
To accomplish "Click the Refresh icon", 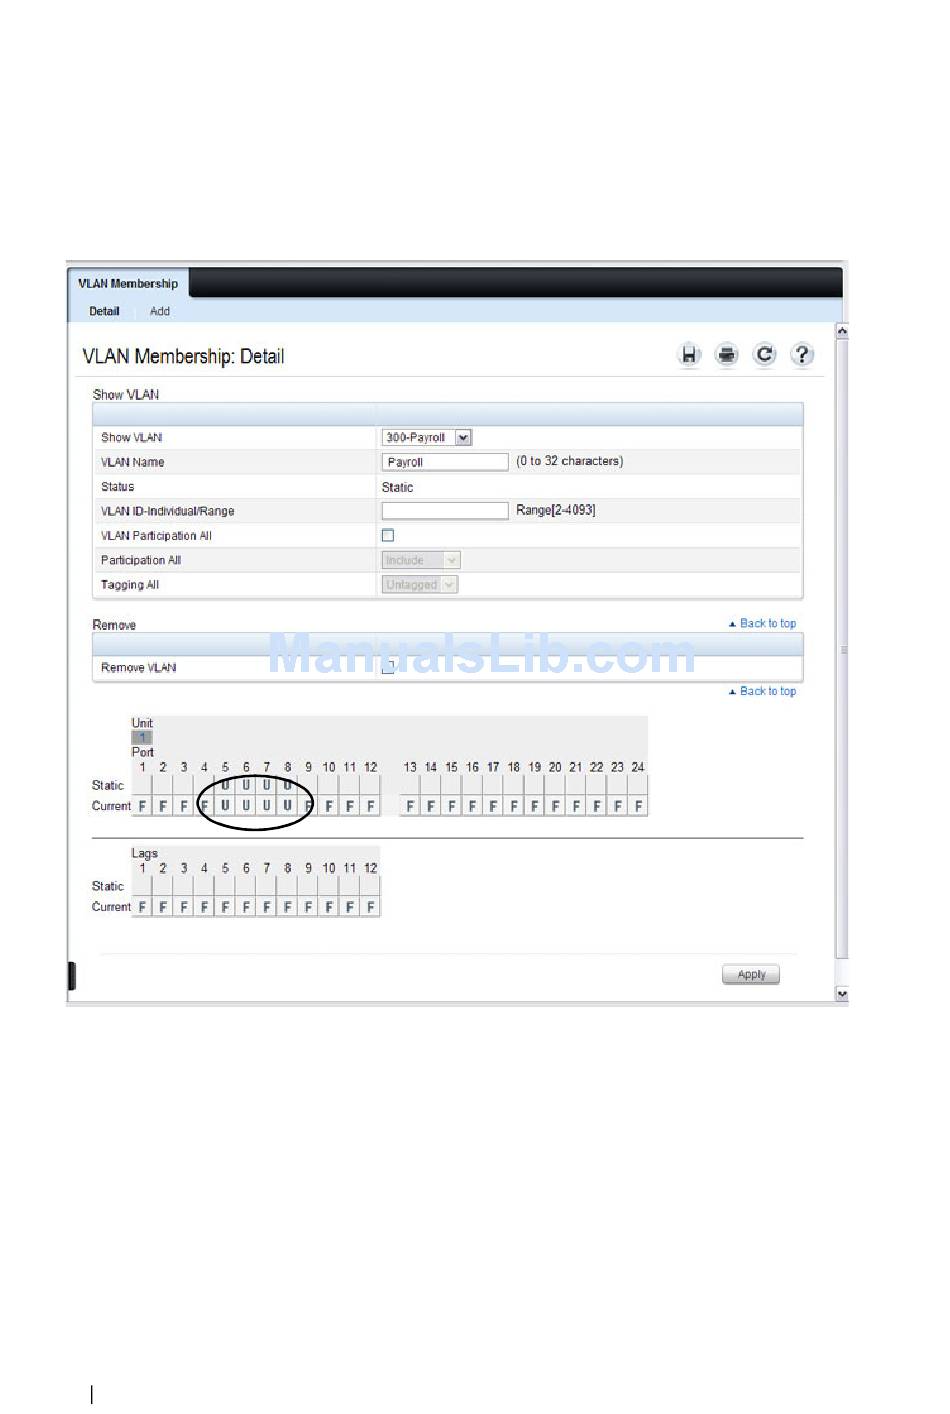I will 764,355.
